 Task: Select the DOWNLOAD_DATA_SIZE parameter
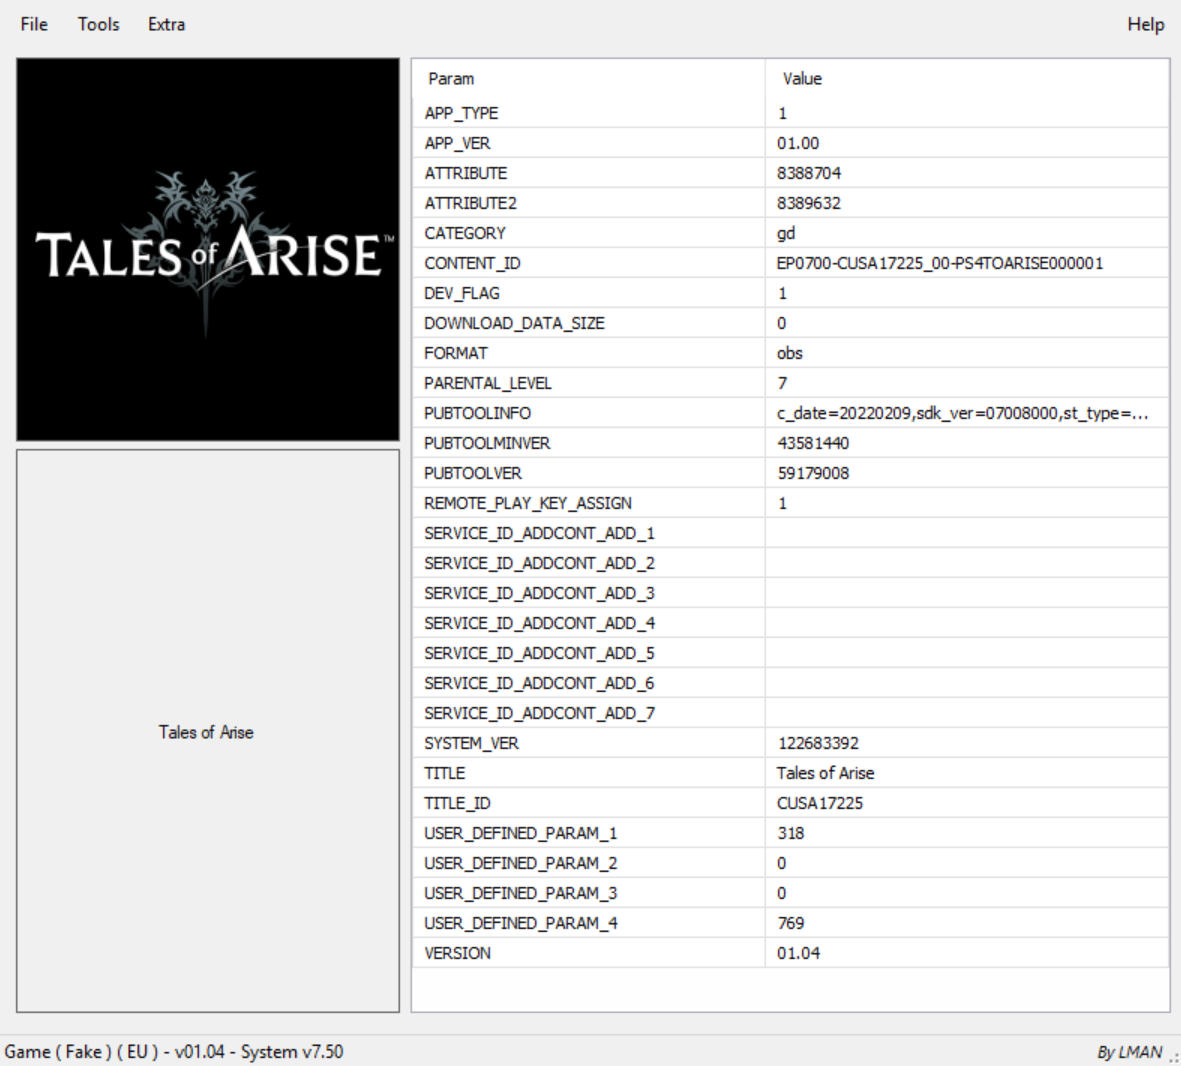(514, 323)
